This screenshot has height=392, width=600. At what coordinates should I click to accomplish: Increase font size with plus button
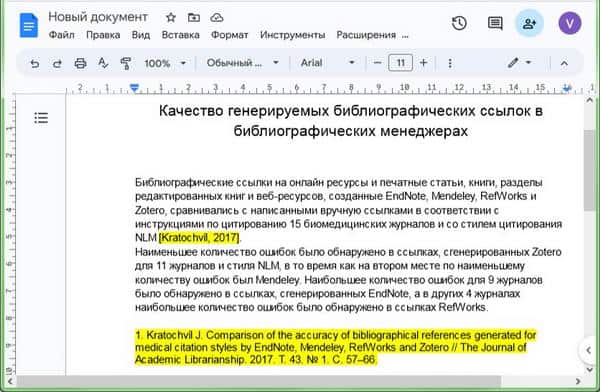point(424,63)
